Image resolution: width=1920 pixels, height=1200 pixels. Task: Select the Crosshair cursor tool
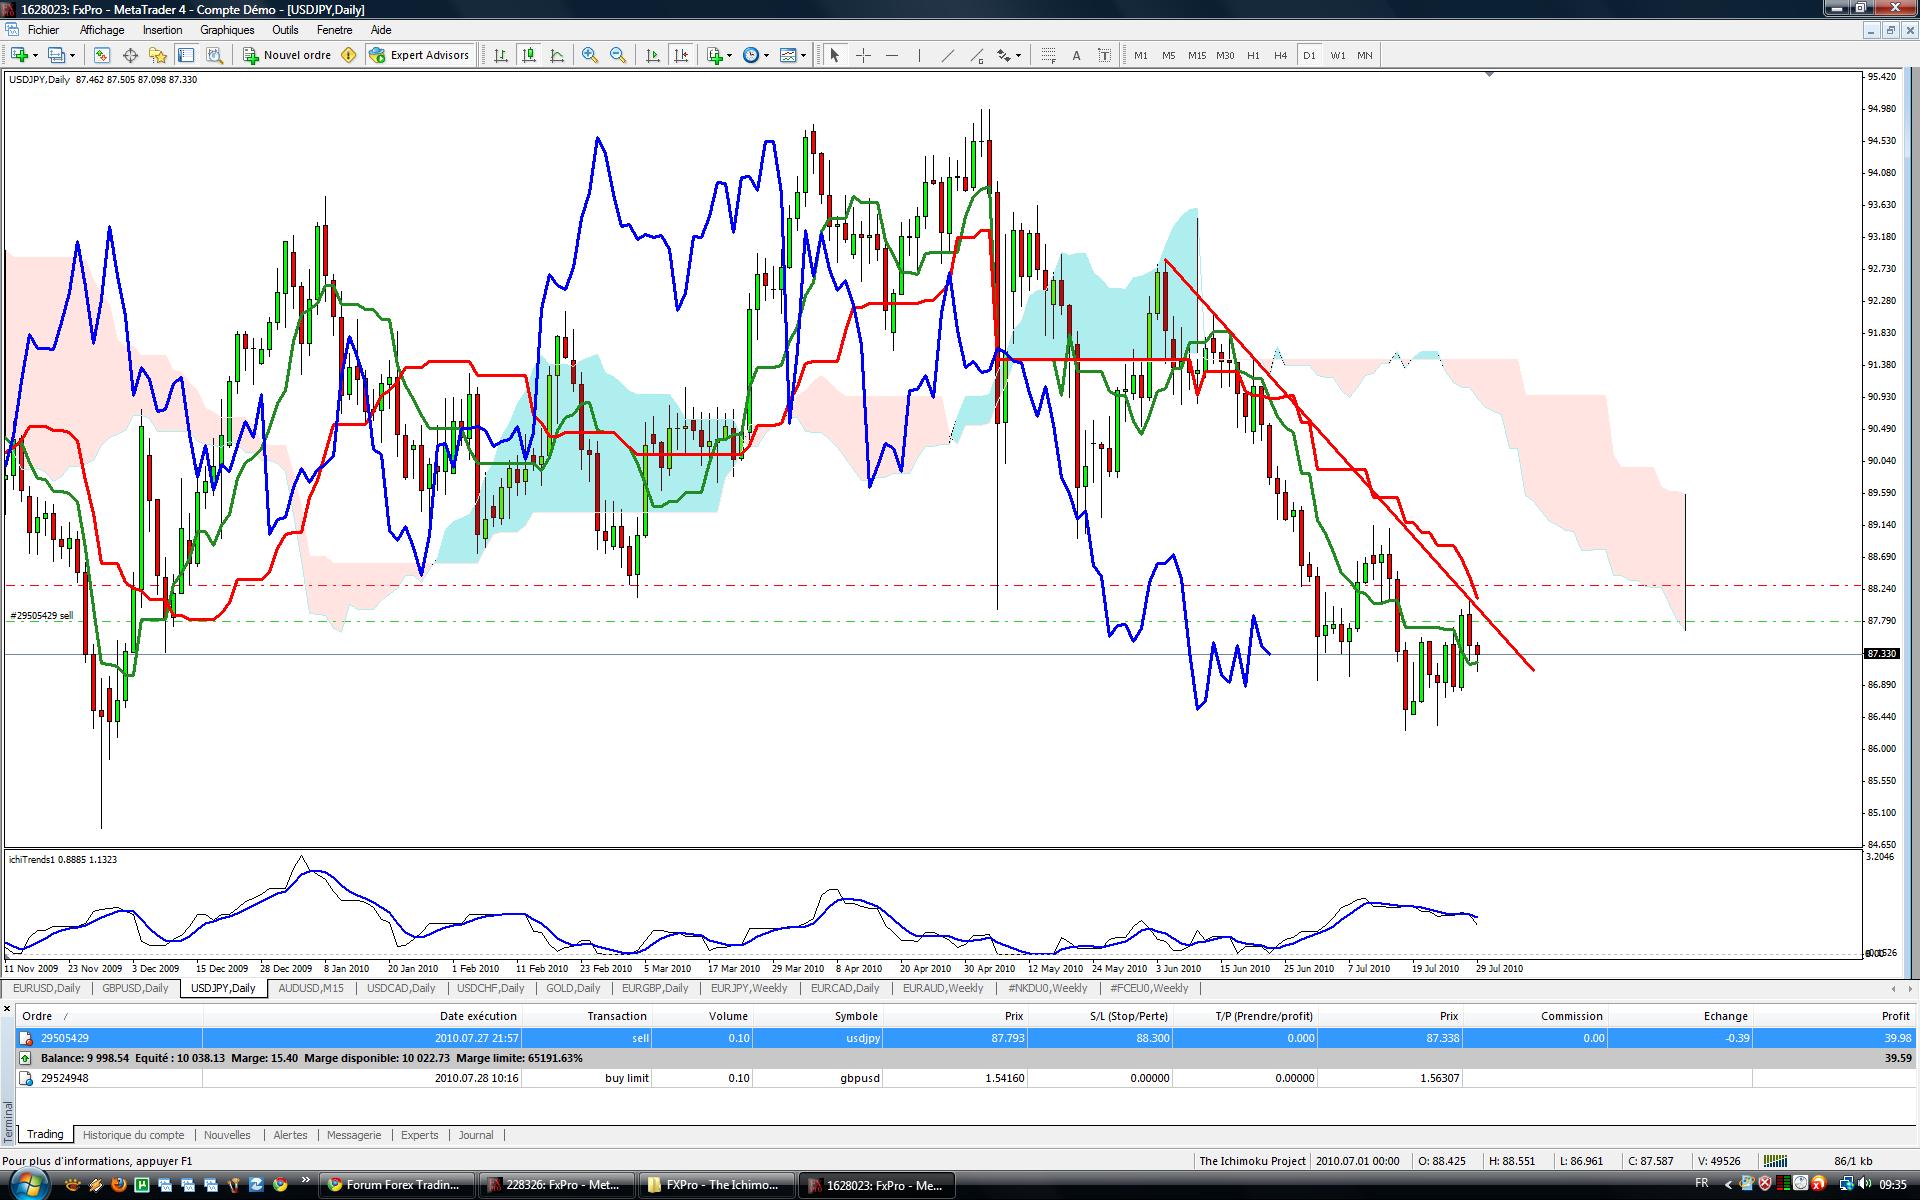tap(863, 55)
